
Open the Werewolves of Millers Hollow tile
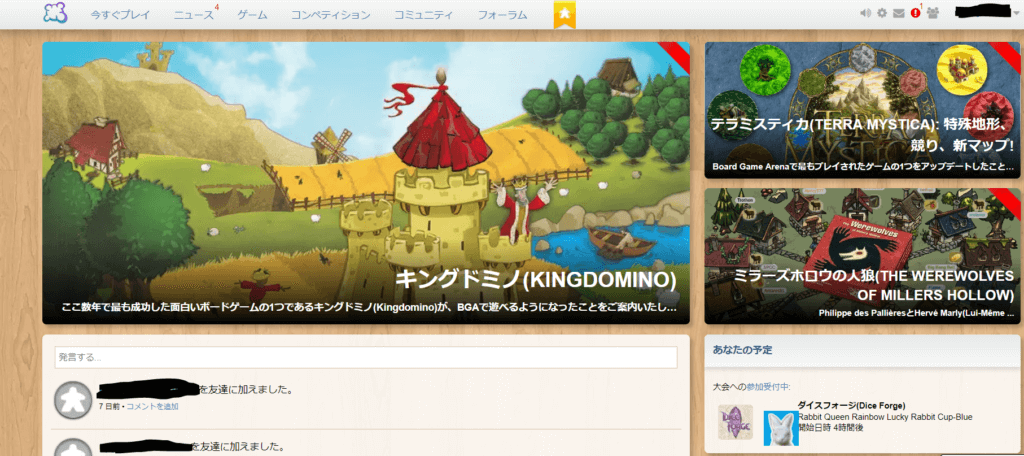[x=862, y=256]
